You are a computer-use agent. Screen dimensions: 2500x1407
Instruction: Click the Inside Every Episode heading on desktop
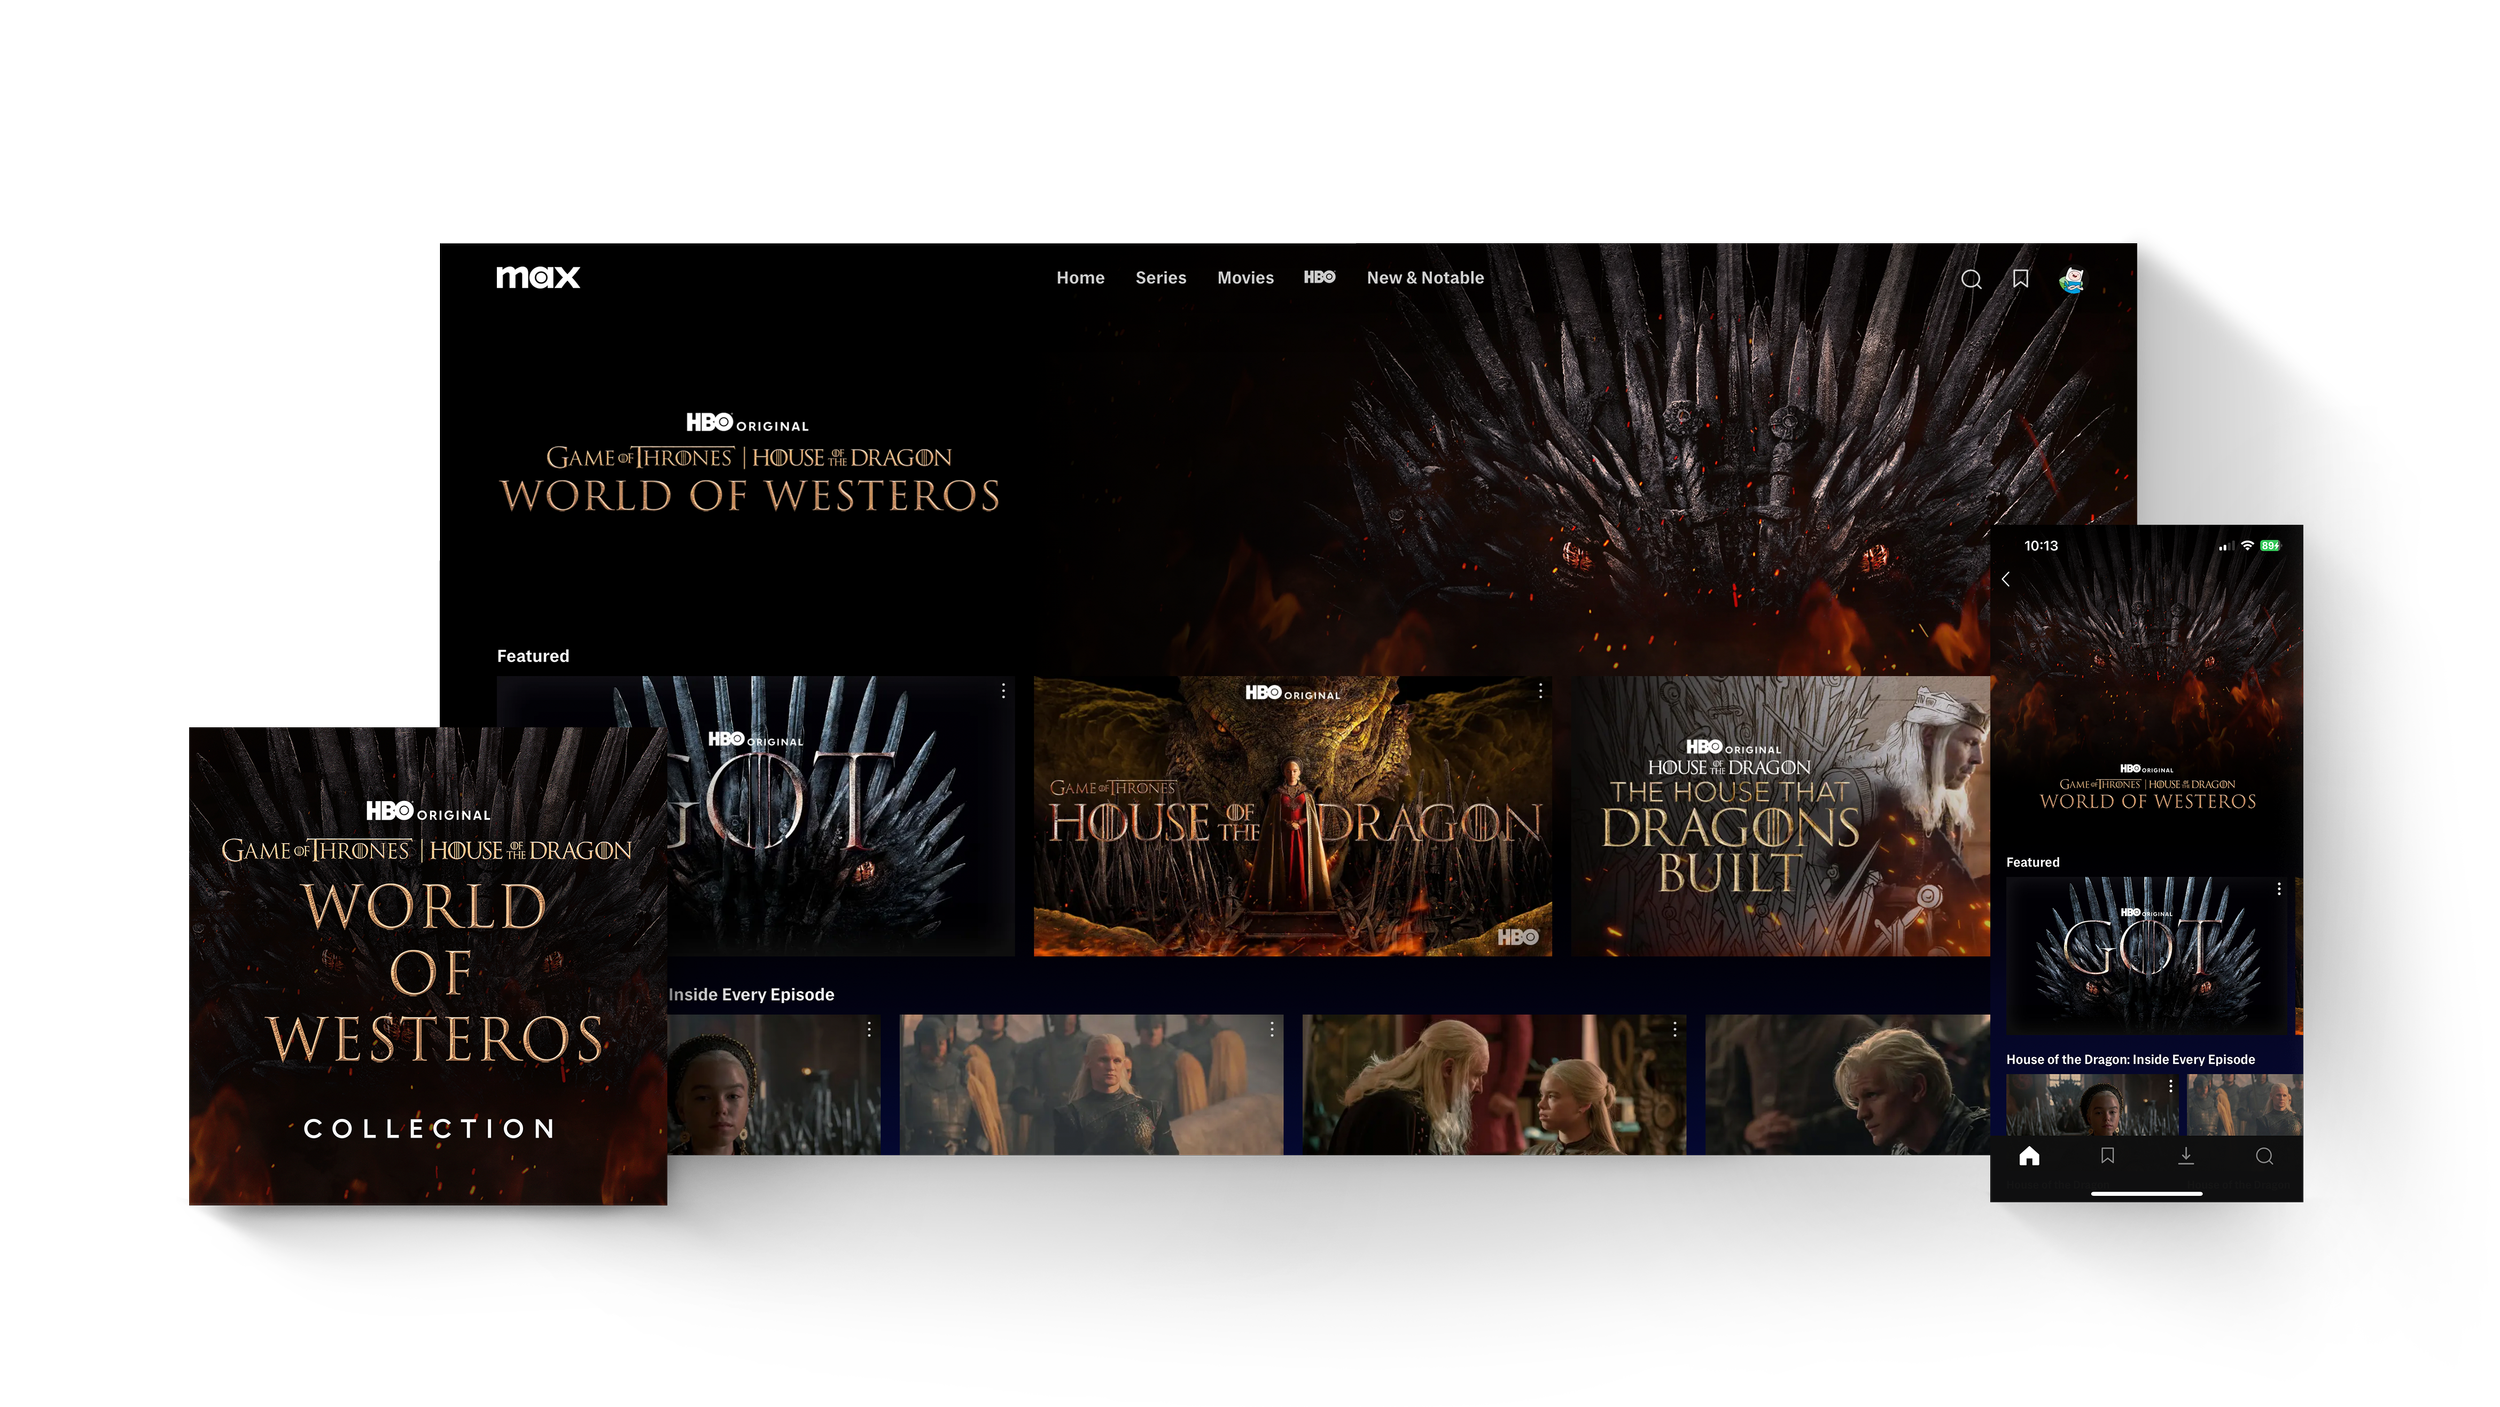pyautogui.click(x=751, y=995)
